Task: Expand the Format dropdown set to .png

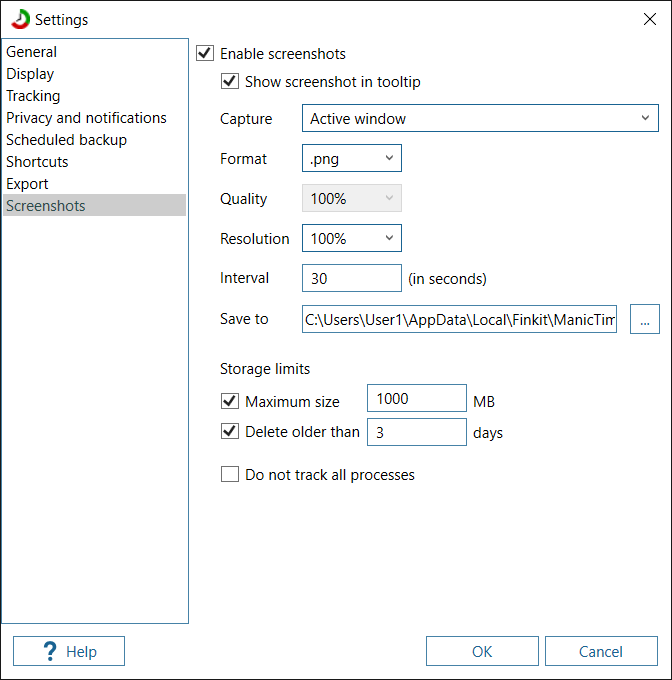Action: pos(351,159)
